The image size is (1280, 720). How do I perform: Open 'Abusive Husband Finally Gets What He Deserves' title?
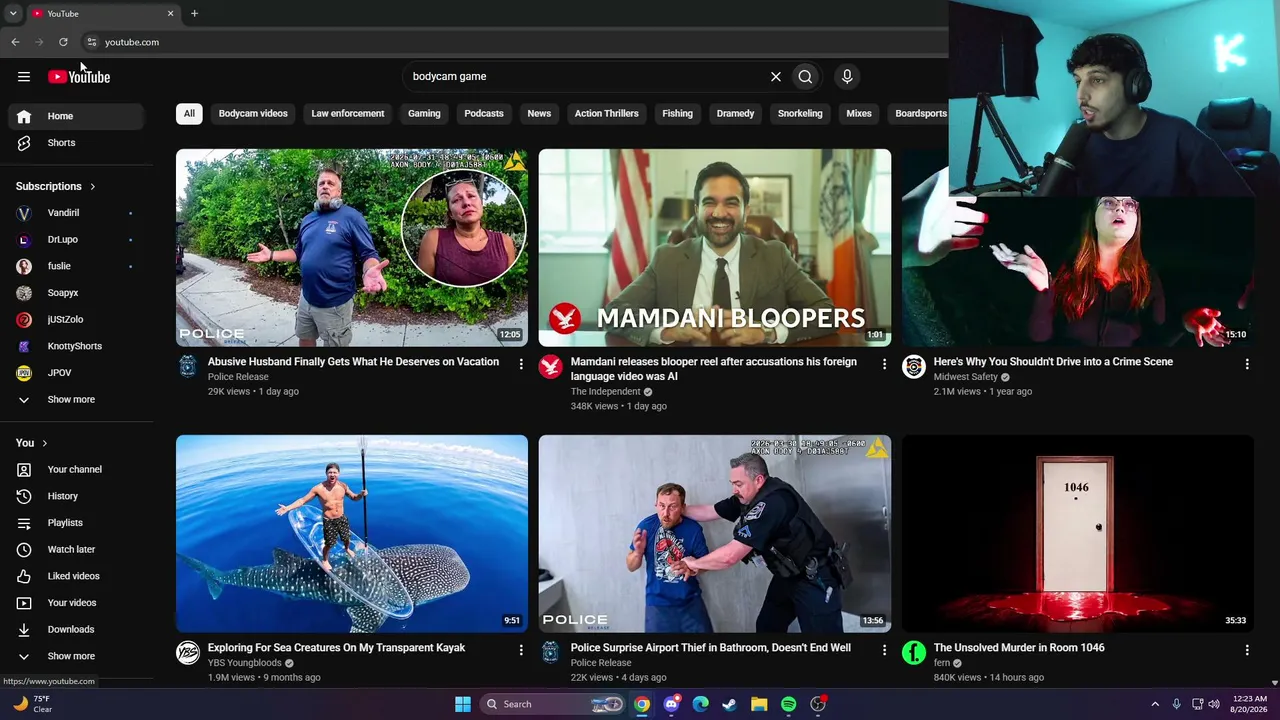(x=353, y=362)
